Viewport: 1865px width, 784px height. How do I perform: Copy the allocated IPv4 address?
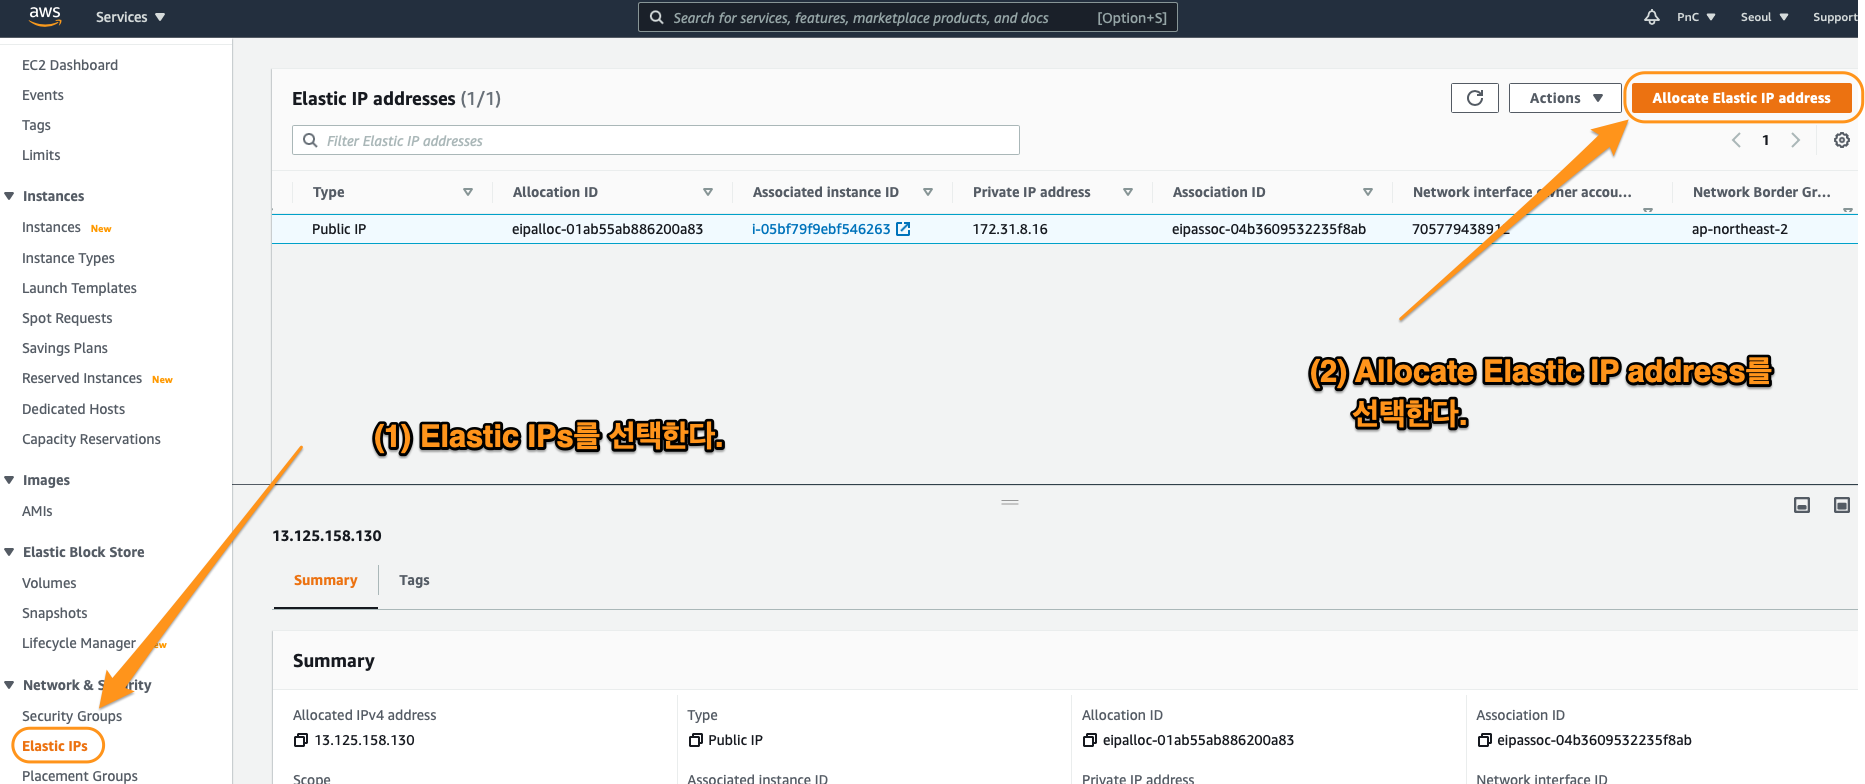301,740
